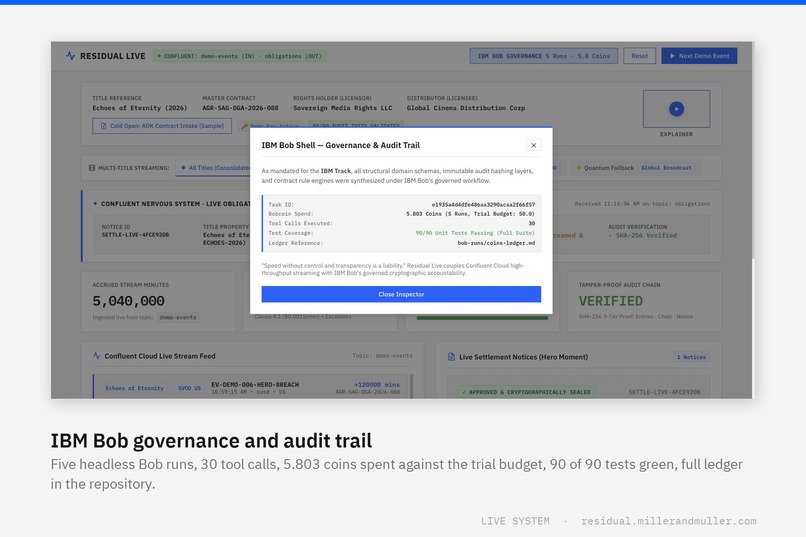
Task: Click the Sovereign Media Rights LLC licensor name
Action: pyautogui.click(x=342, y=108)
